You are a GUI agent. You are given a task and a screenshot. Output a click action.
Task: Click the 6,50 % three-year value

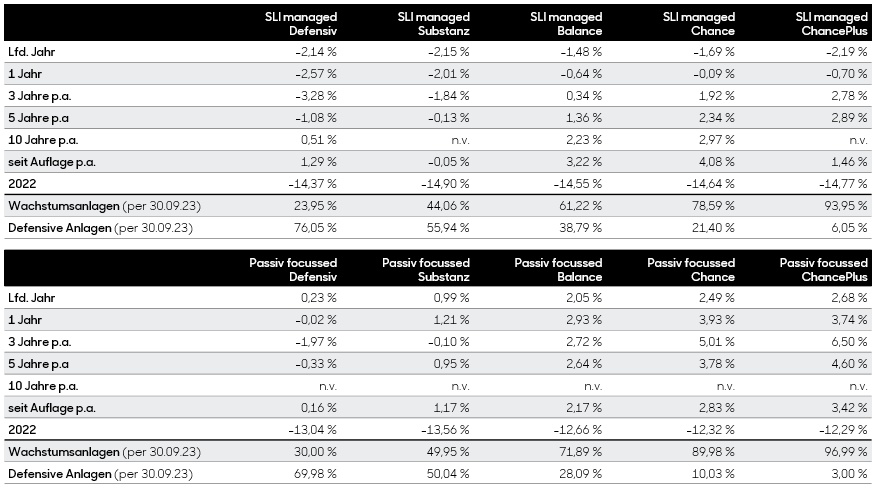(x=849, y=342)
